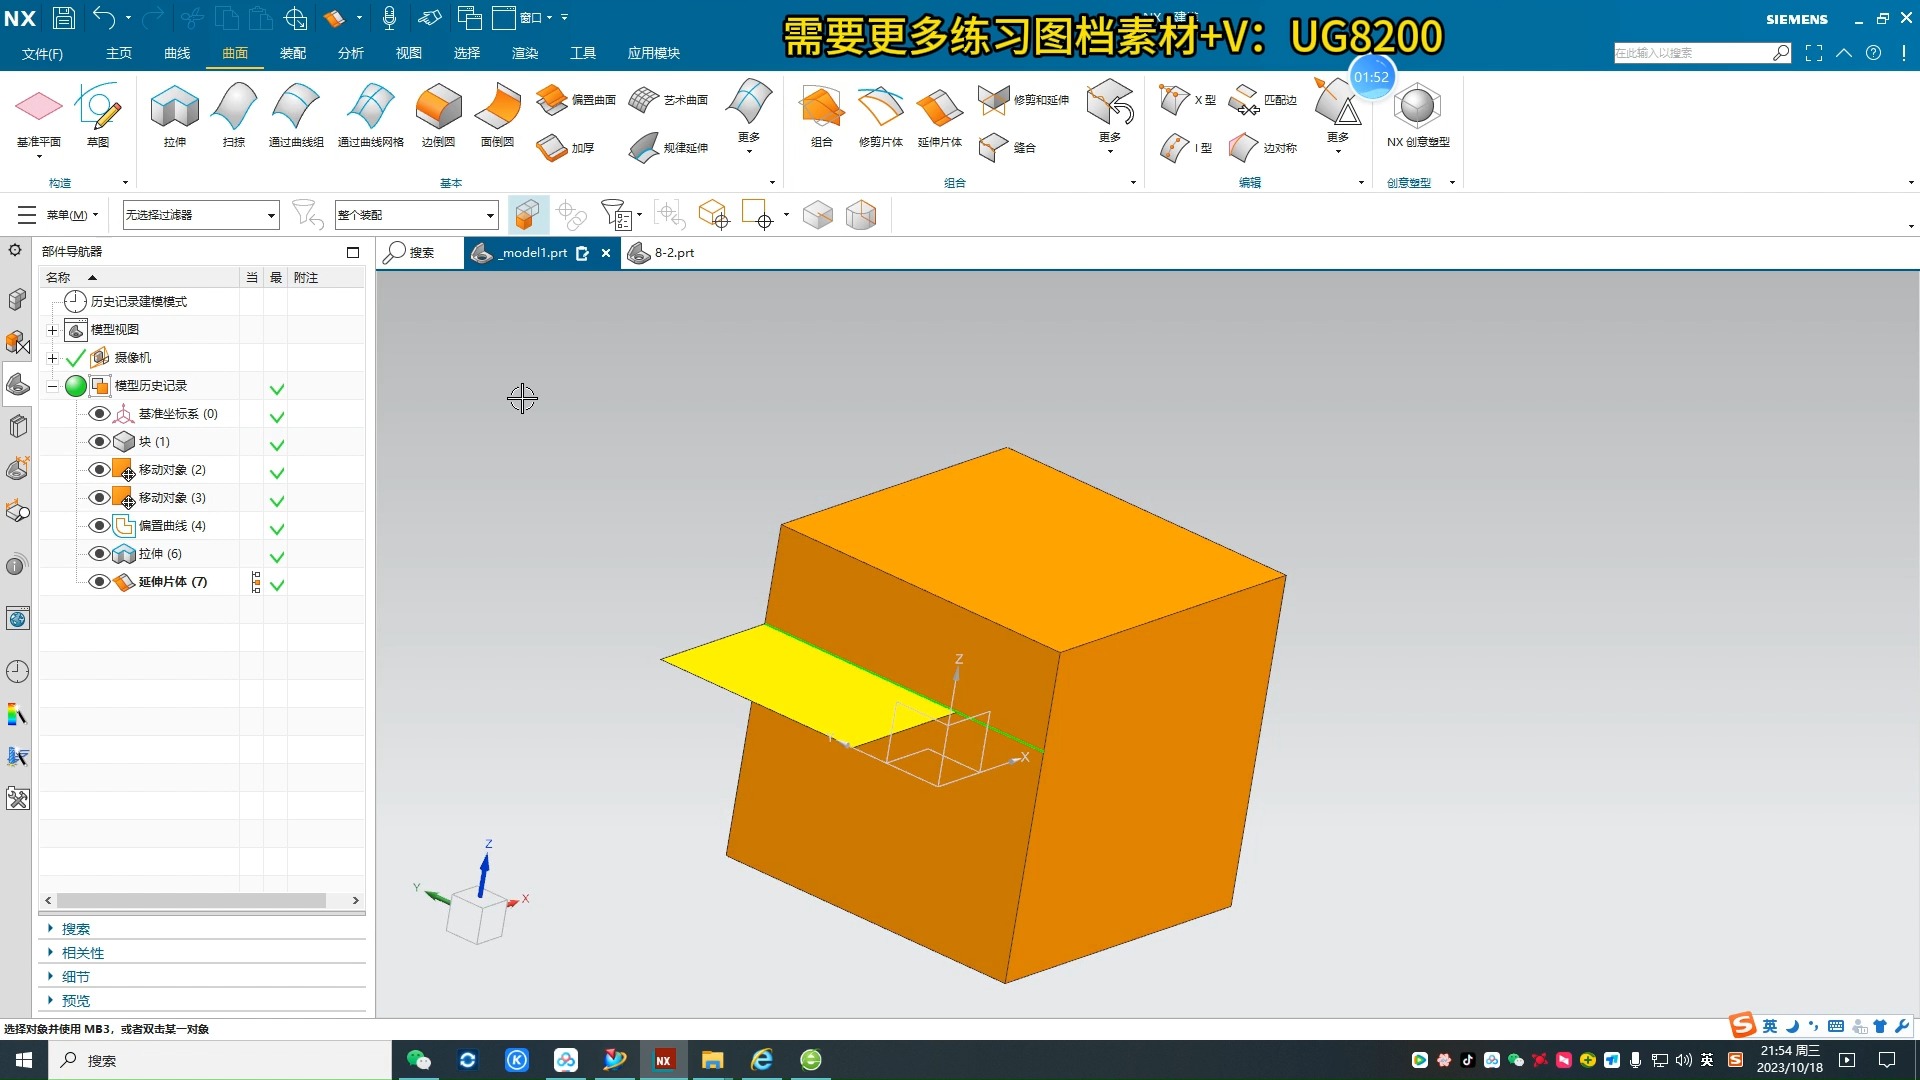Click the undo arrow icon
The width and height of the screenshot is (1920, 1080).
(x=104, y=17)
